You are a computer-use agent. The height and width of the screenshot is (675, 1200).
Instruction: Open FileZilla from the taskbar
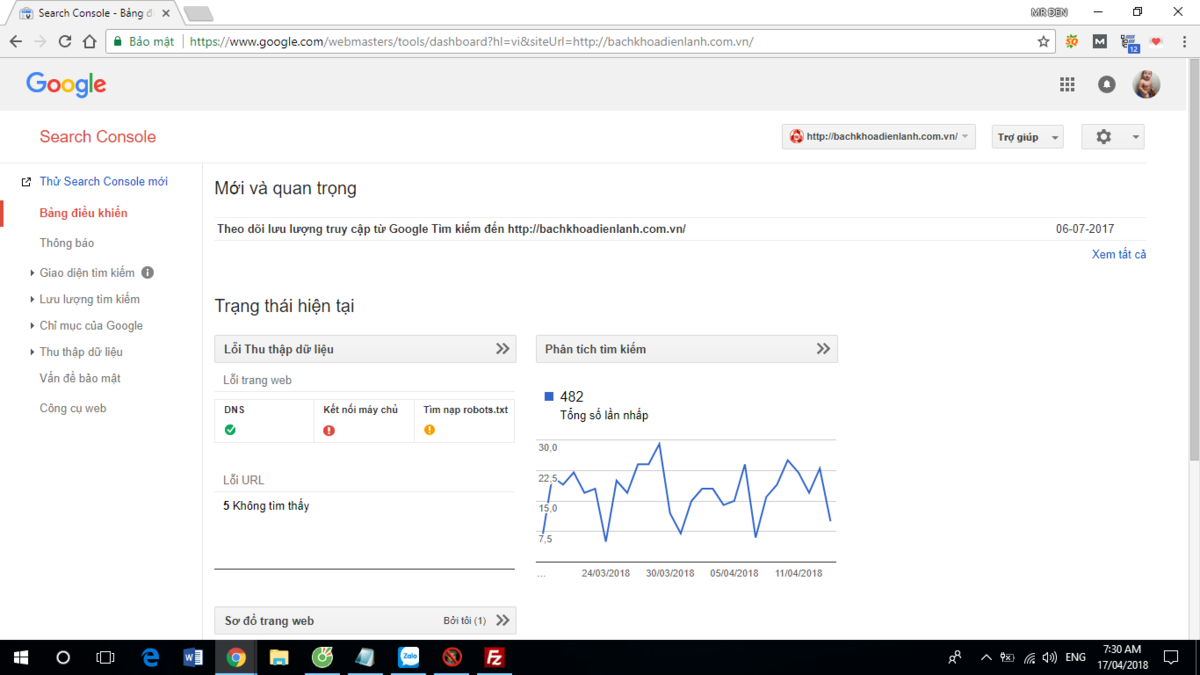pos(494,657)
